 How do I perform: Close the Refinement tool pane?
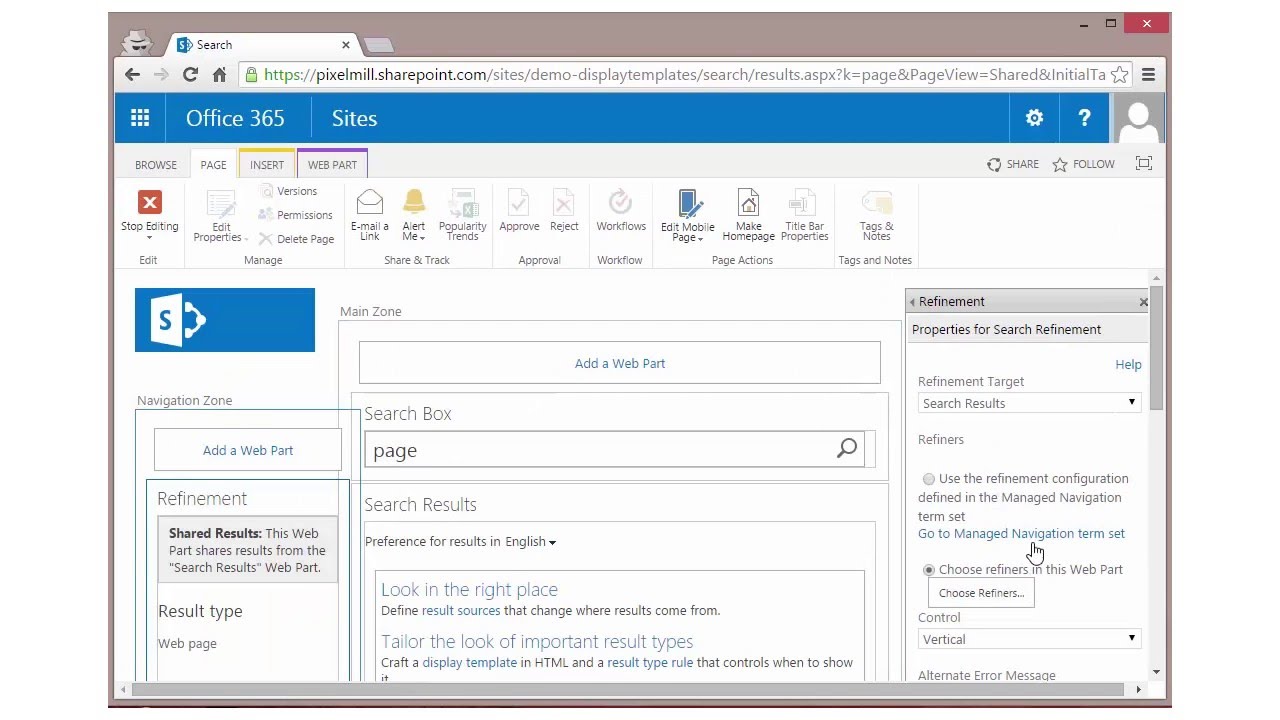1143,301
